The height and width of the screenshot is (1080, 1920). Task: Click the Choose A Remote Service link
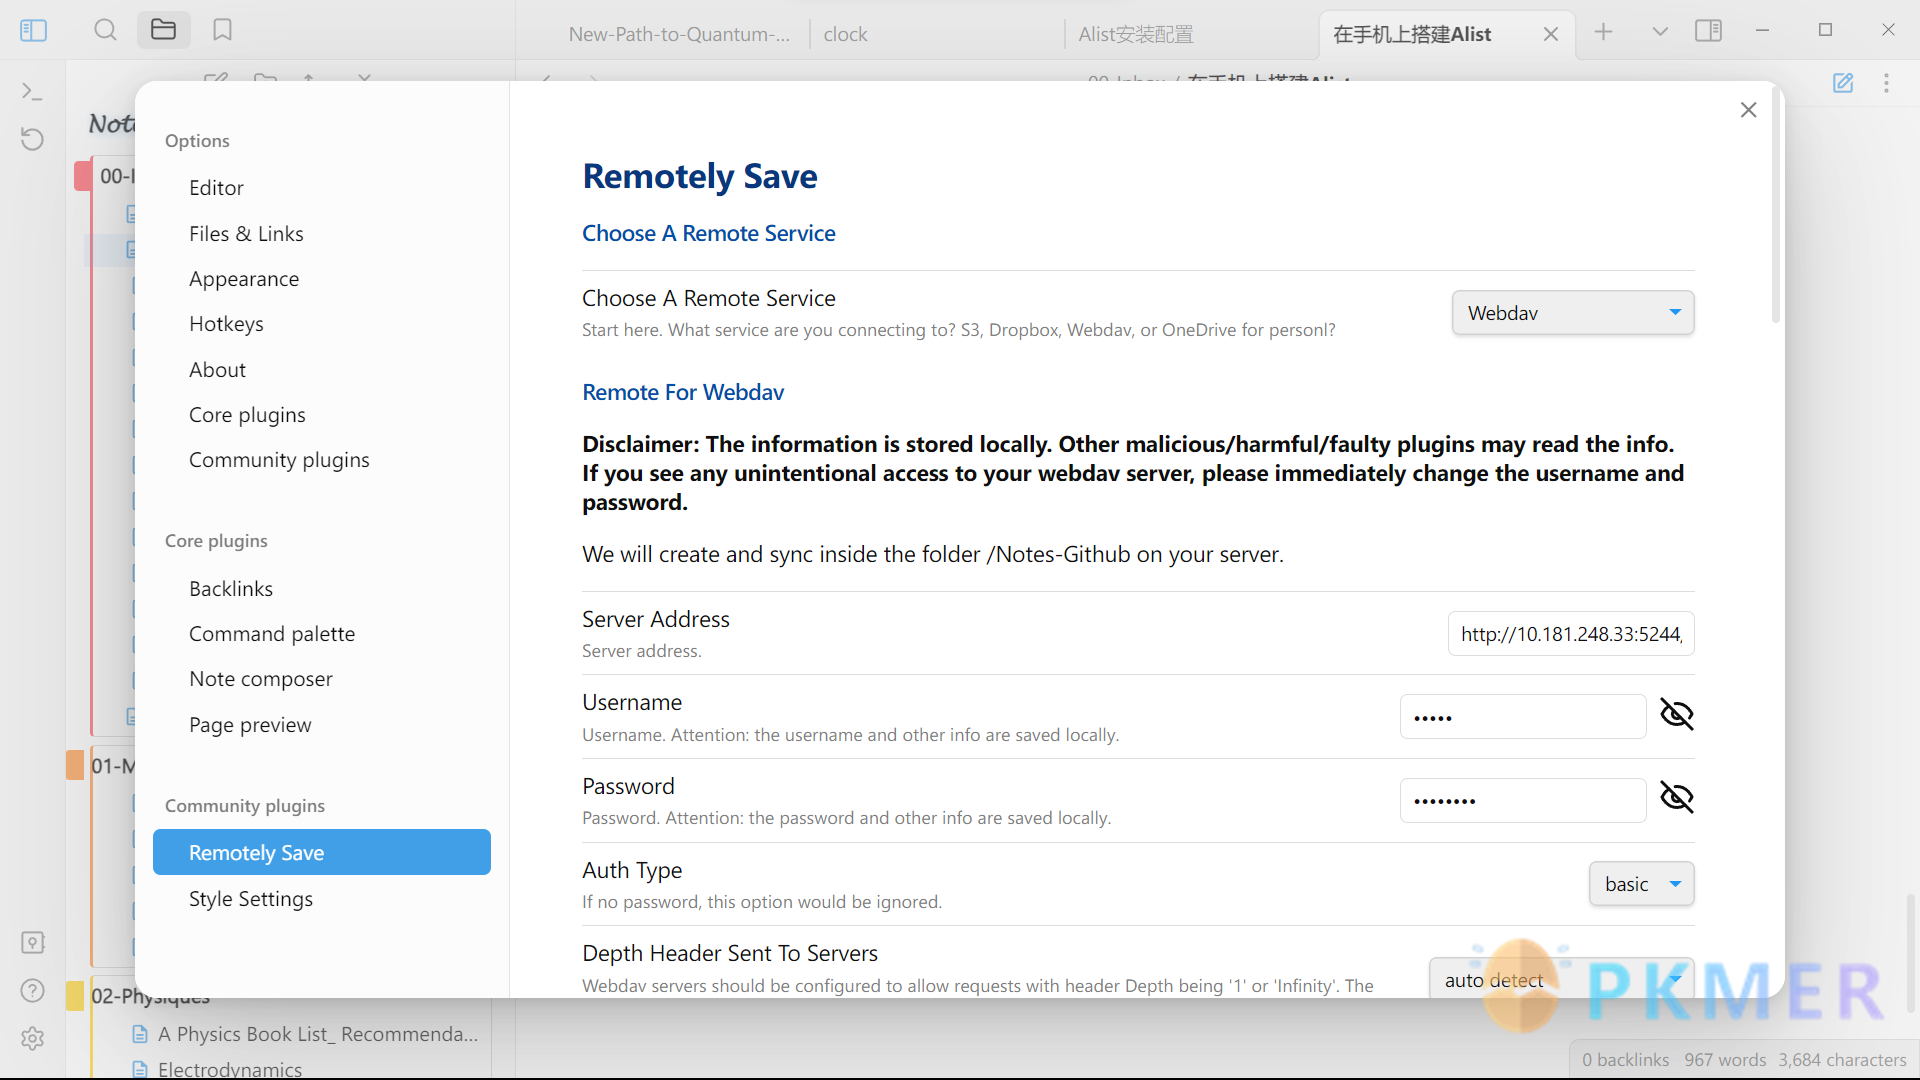pyautogui.click(x=708, y=233)
